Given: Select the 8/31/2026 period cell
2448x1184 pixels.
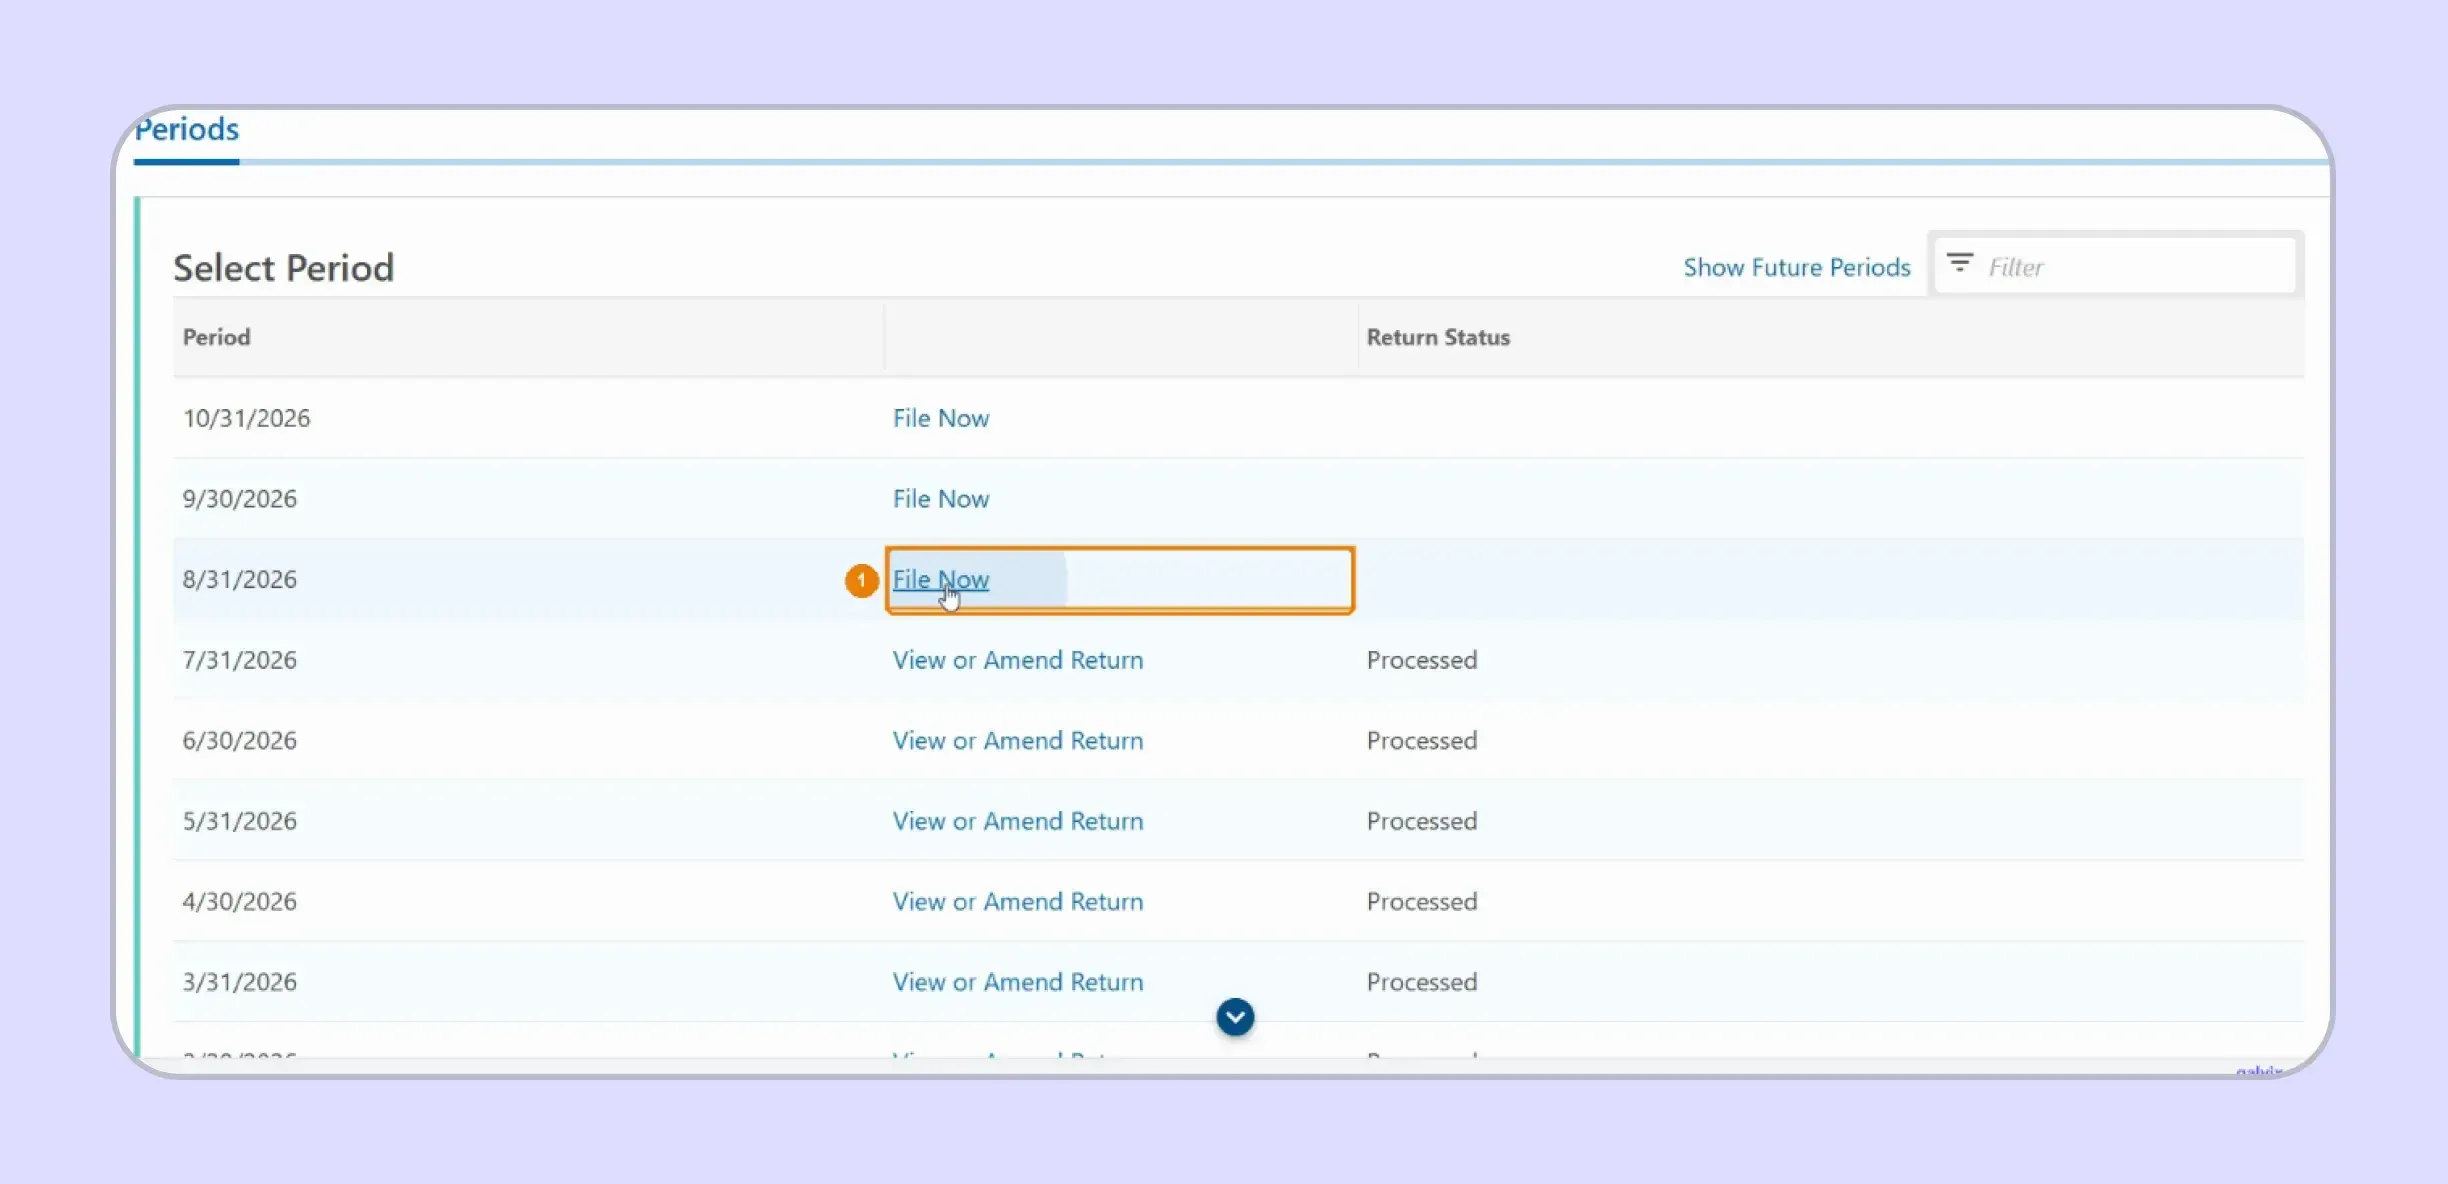Looking at the screenshot, I should tap(239, 580).
